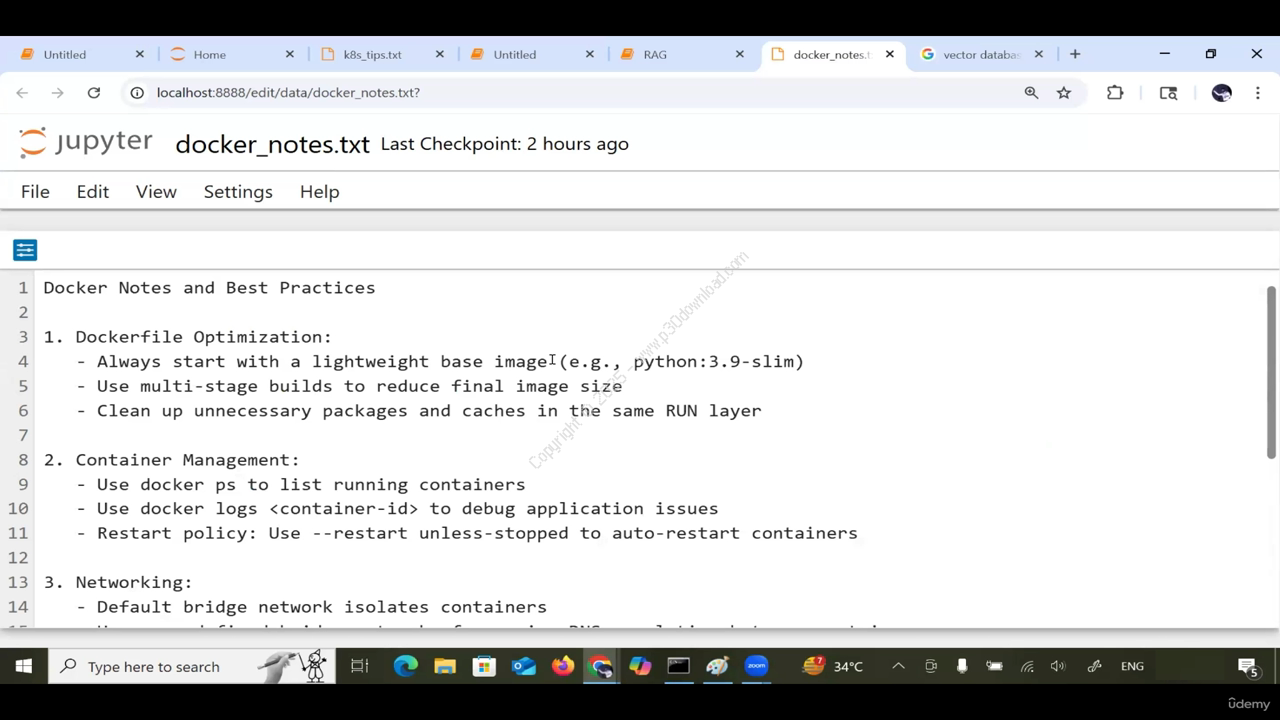
Task: View site information for localhost
Action: (137, 92)
